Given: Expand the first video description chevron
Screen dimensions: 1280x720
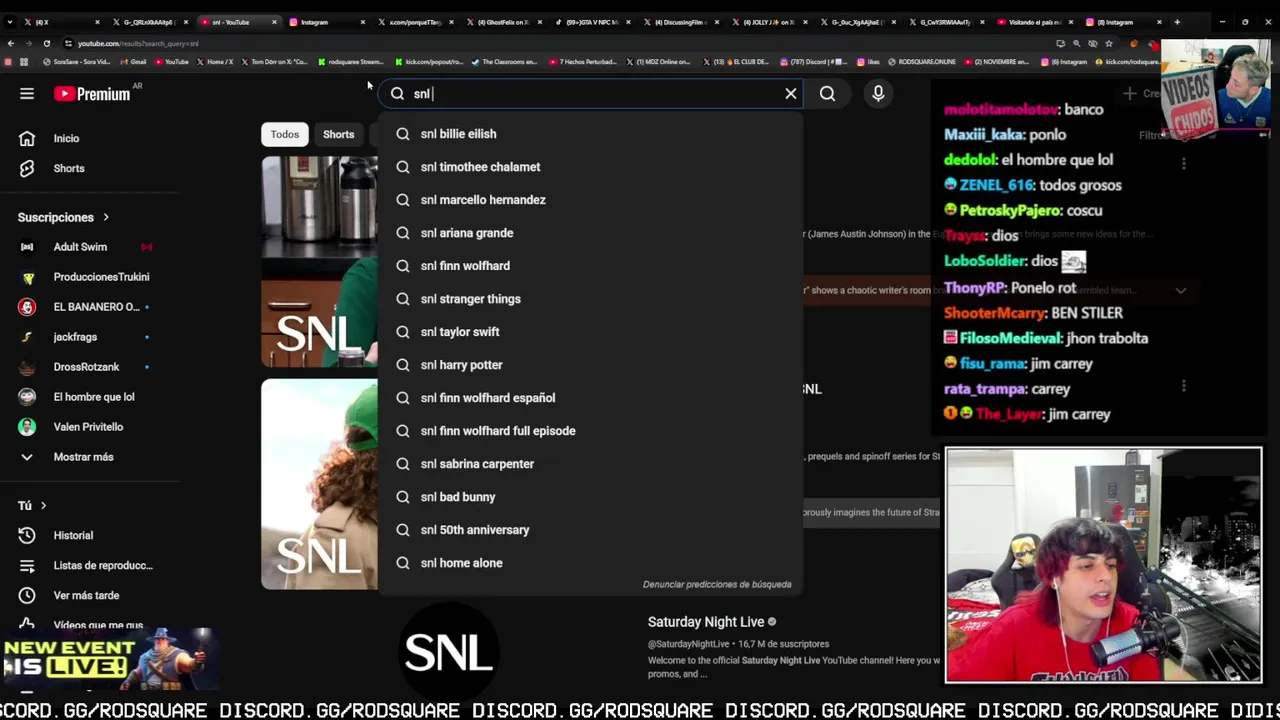Looking at the screenshot, I should (1181, 291).
